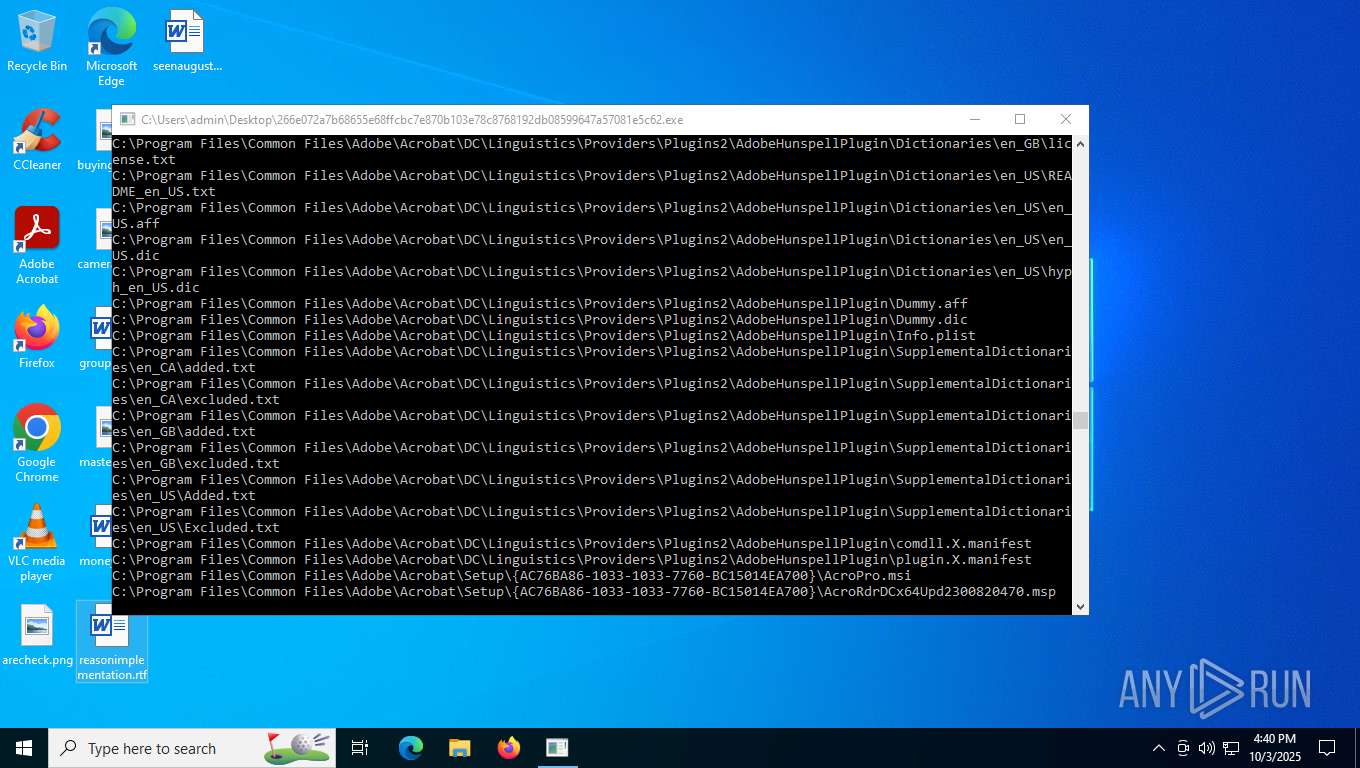Viewport: 1360px width, 768px height.
Task: Select arecheck.png file on desktop
Action: click(37, 636)
